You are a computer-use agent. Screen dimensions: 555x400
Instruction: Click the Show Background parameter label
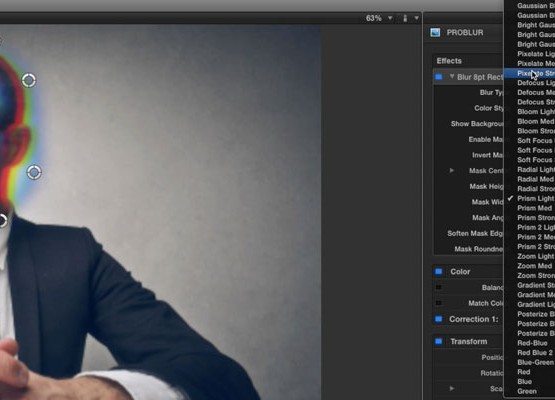tap(477, 124)
